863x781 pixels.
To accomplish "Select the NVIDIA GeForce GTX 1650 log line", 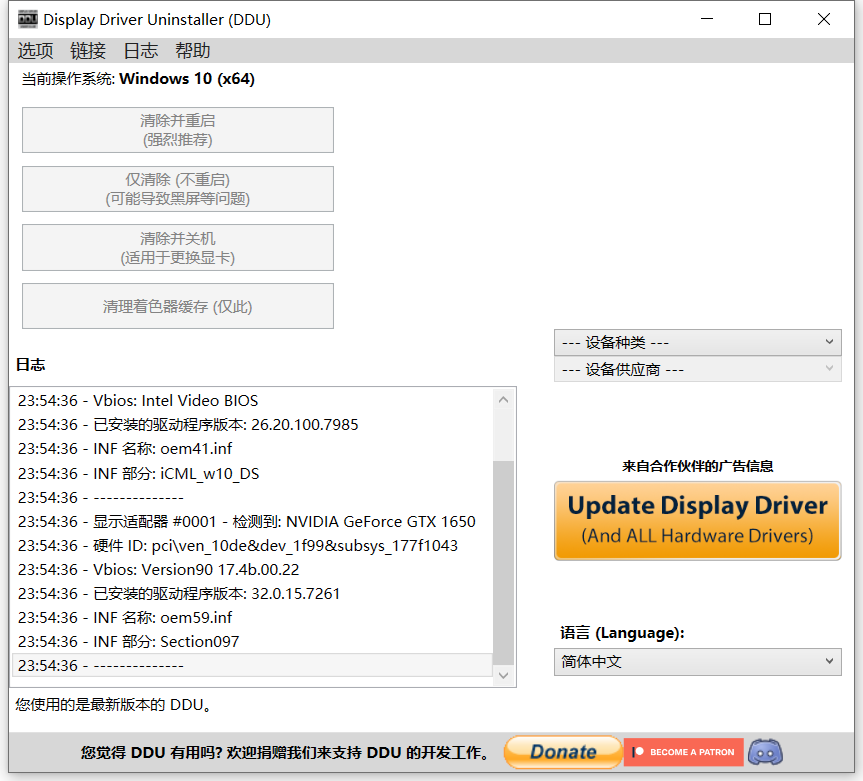I will coord(247,521).
